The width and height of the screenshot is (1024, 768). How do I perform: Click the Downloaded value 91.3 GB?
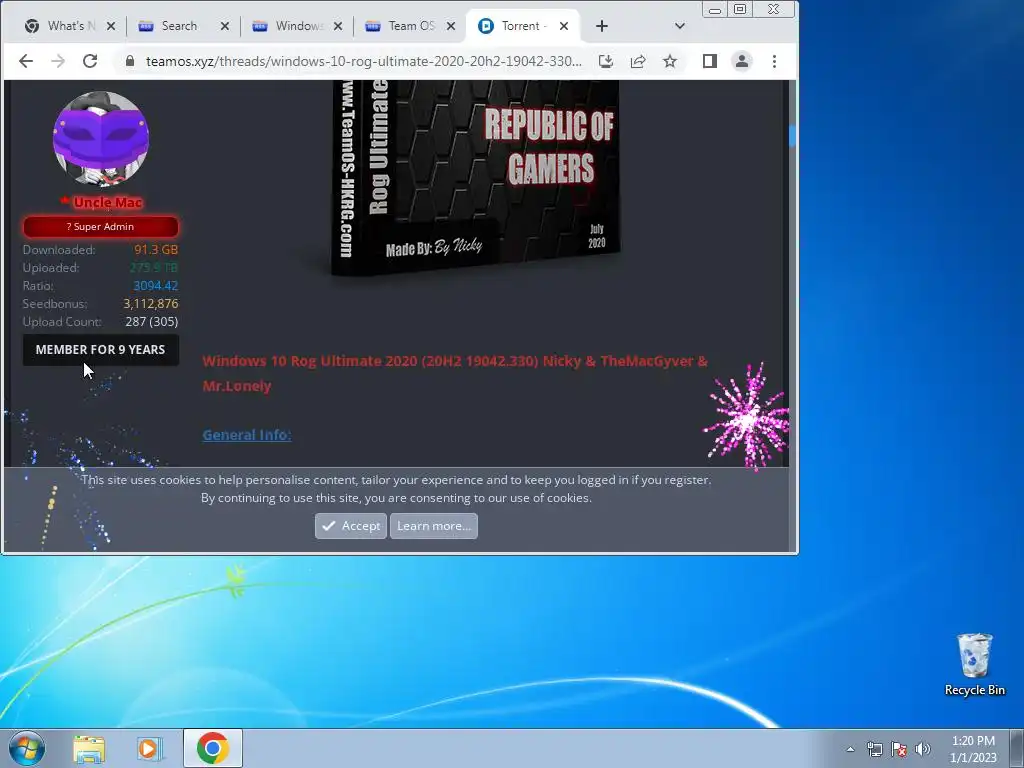156,249
